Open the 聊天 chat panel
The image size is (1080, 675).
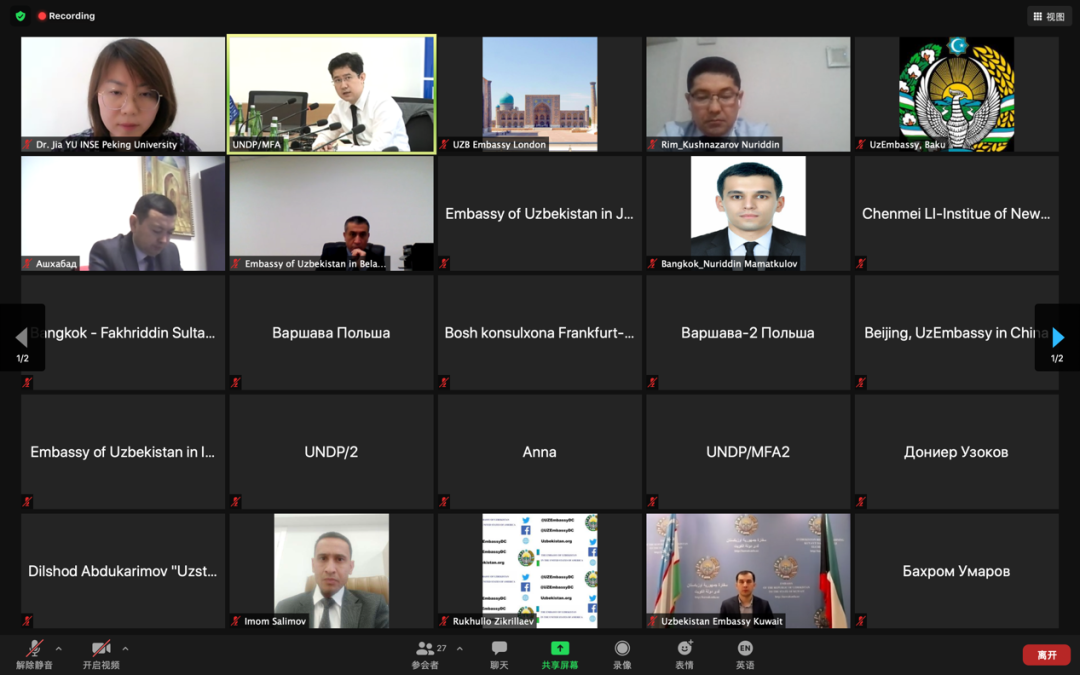pyautogui.click(x=499, y=655)
